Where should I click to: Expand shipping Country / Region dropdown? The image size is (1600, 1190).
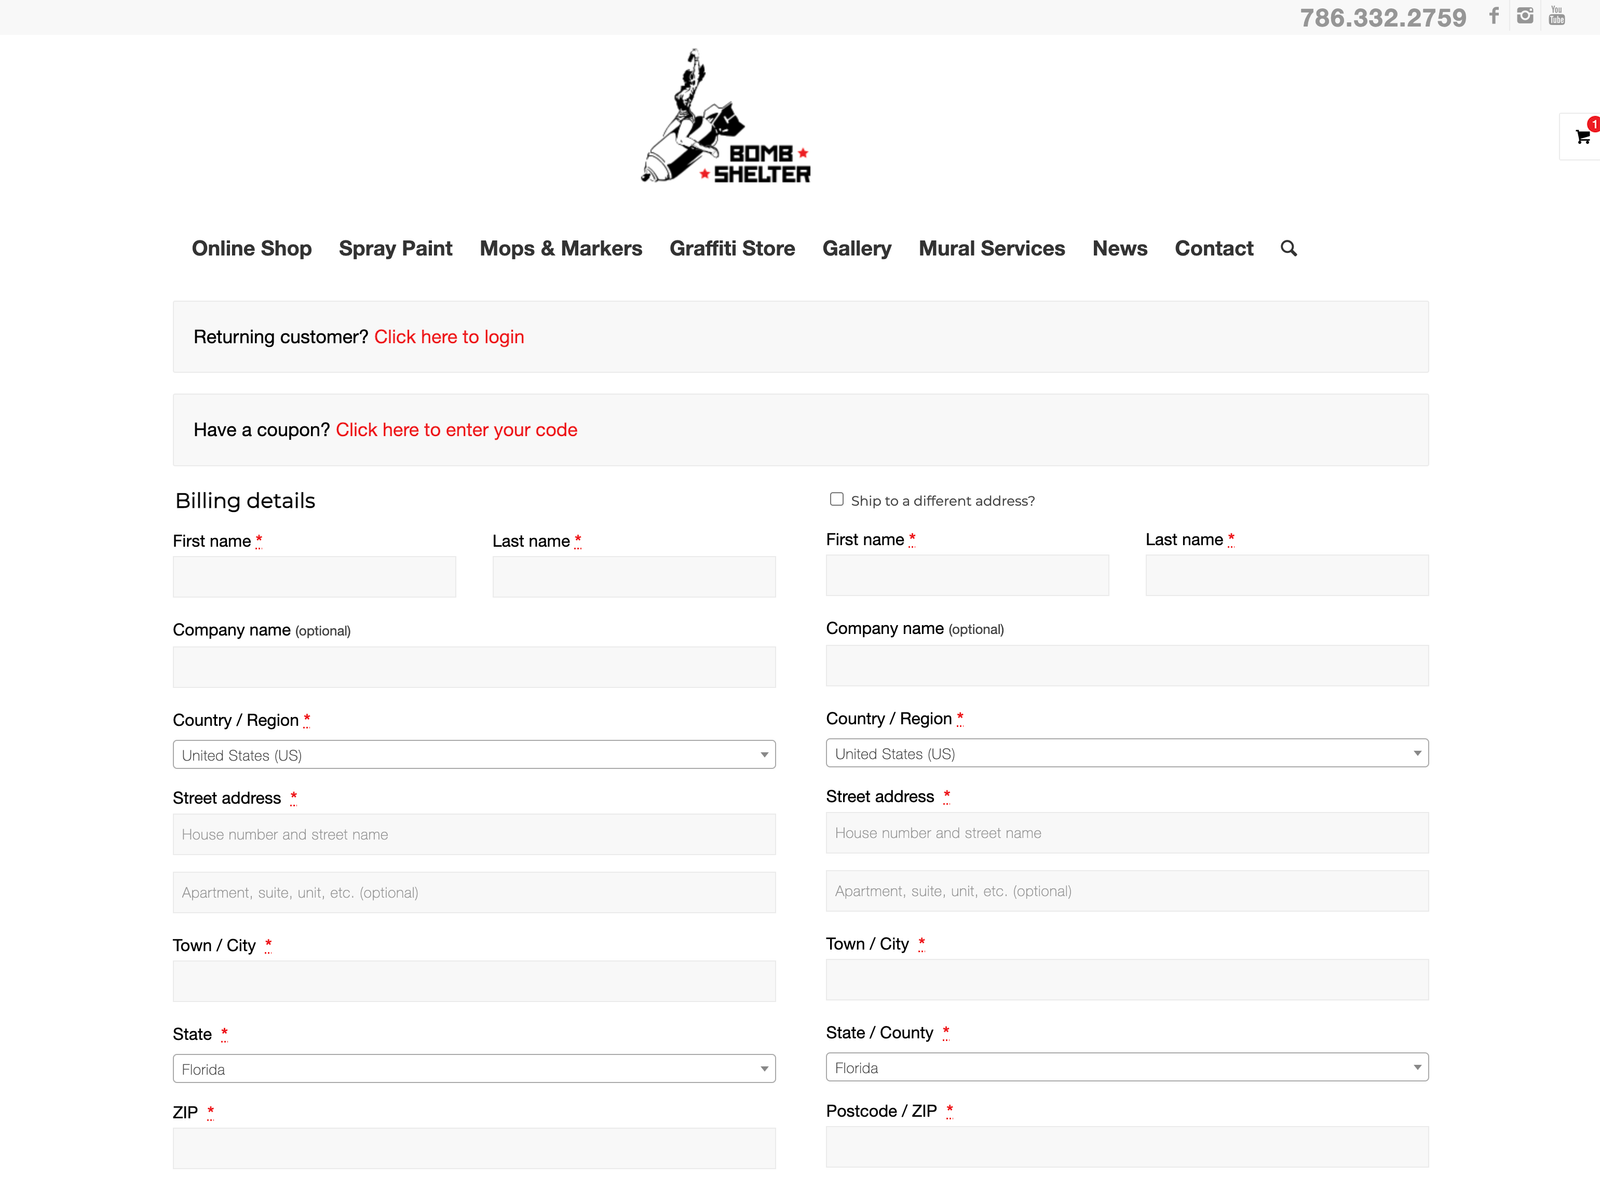pos(1127,754)
